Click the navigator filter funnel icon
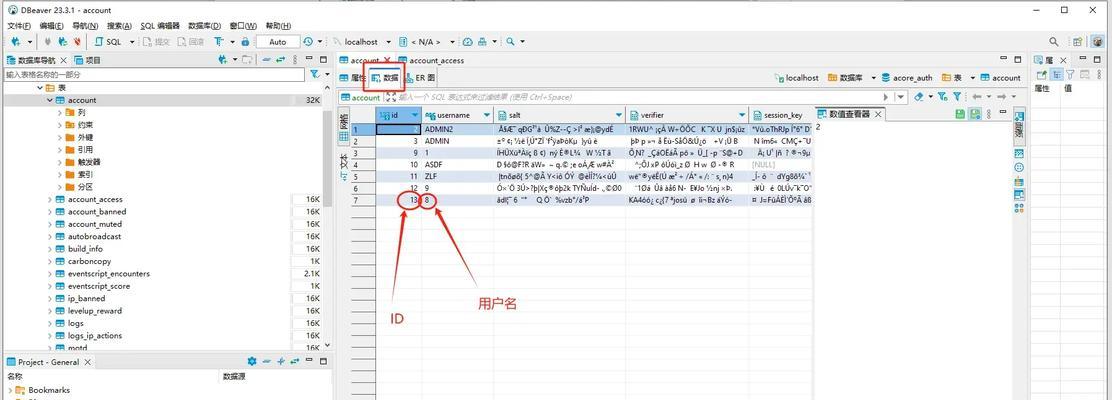Viewport: 1112px width, 400px height. pos(315,74)
